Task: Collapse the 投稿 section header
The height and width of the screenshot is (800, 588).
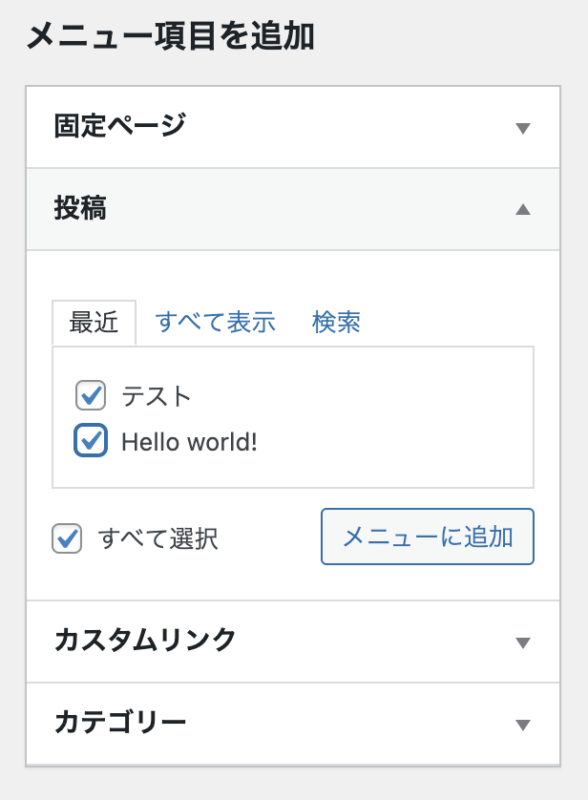Action: coord(293,209)
